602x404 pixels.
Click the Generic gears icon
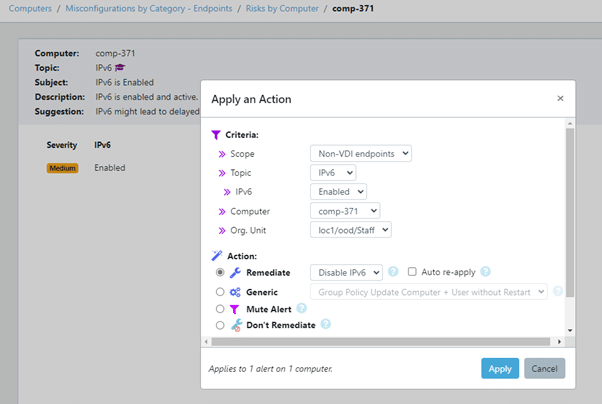[x=235, y=291]
